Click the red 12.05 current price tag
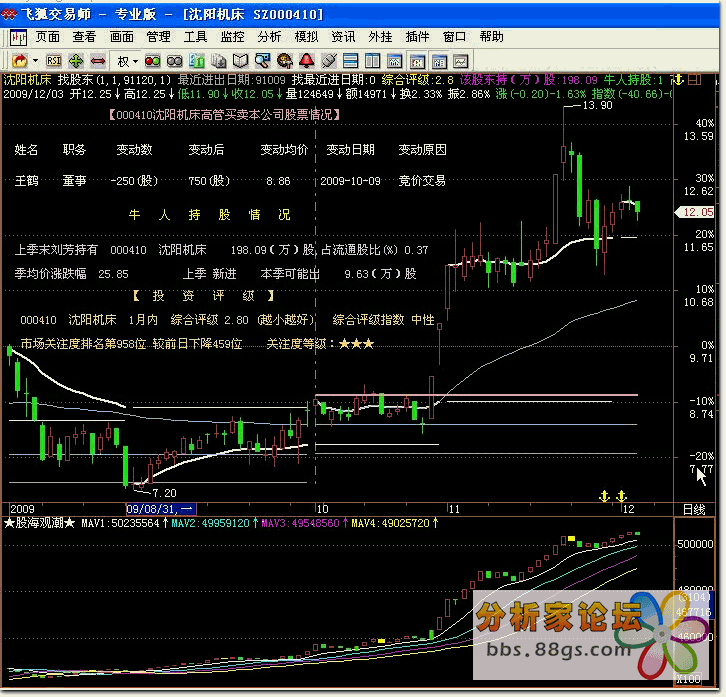The image size is (726, 697). pos(694,212)
